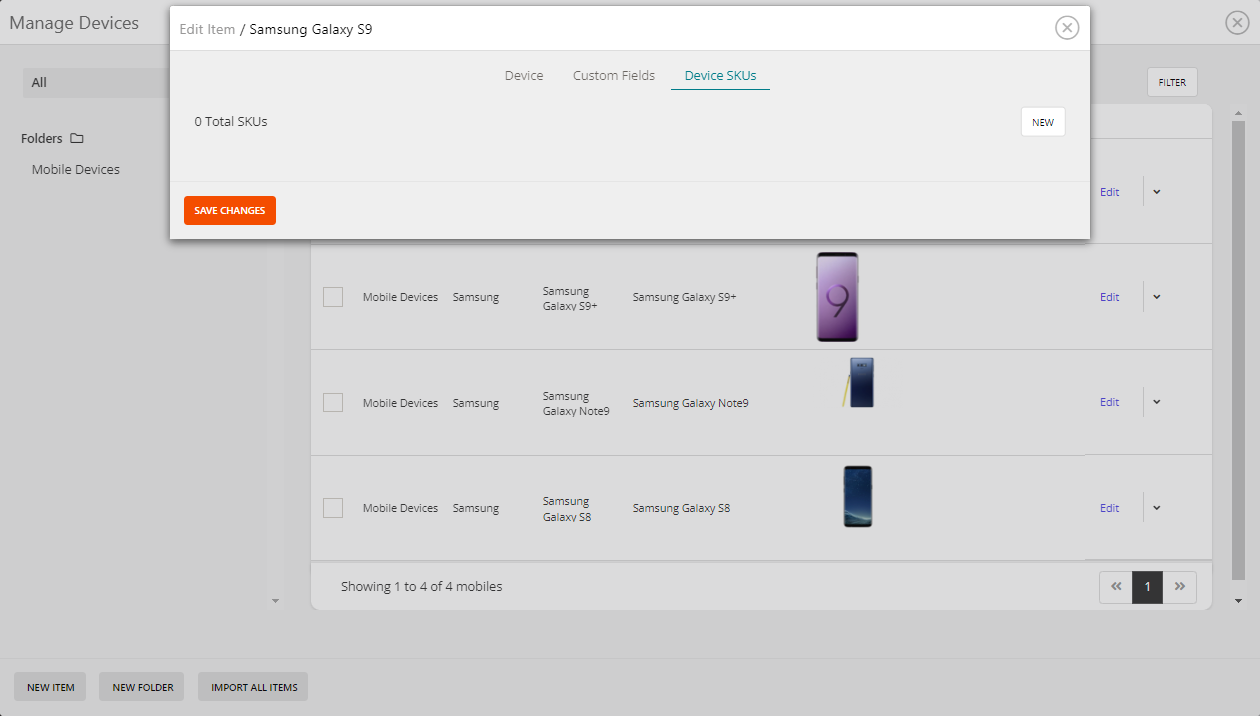Image resolution: width=1260 pixels, height=716 pixels.
Task: Select the Mobile Devices folder
Action: point(76,170)
